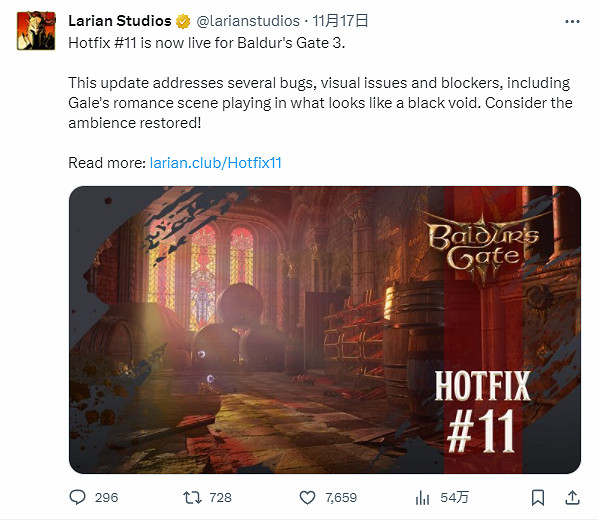Open the 11月17日 post timestamp
The width and height of the screenshot is (598, 521).
point(340,21)
